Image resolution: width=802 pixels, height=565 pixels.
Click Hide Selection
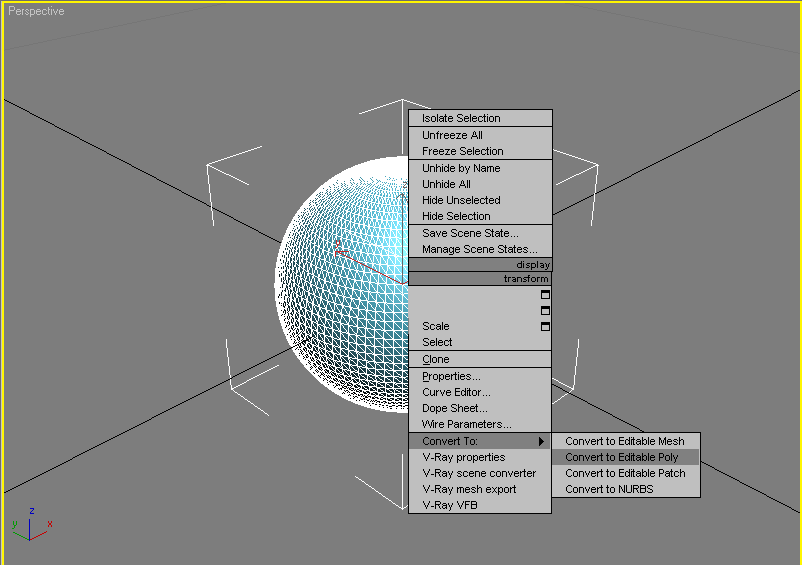coord(480,216)
